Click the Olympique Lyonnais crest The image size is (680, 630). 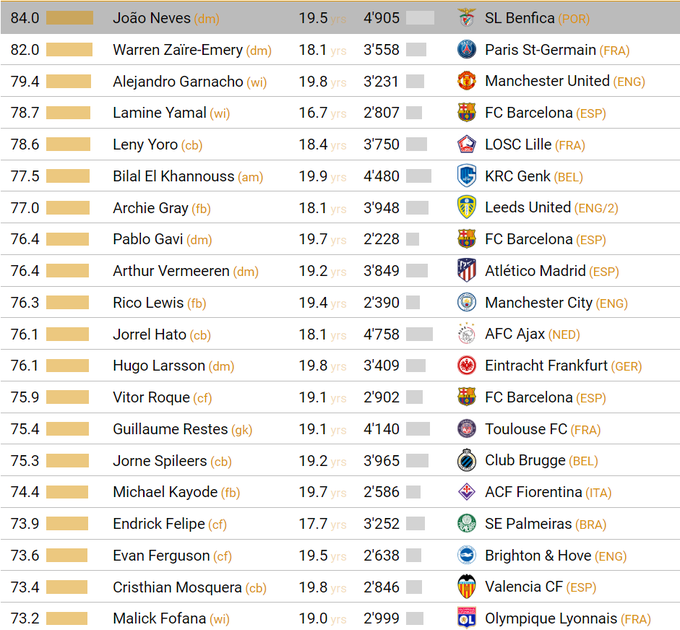click(467, 619)
